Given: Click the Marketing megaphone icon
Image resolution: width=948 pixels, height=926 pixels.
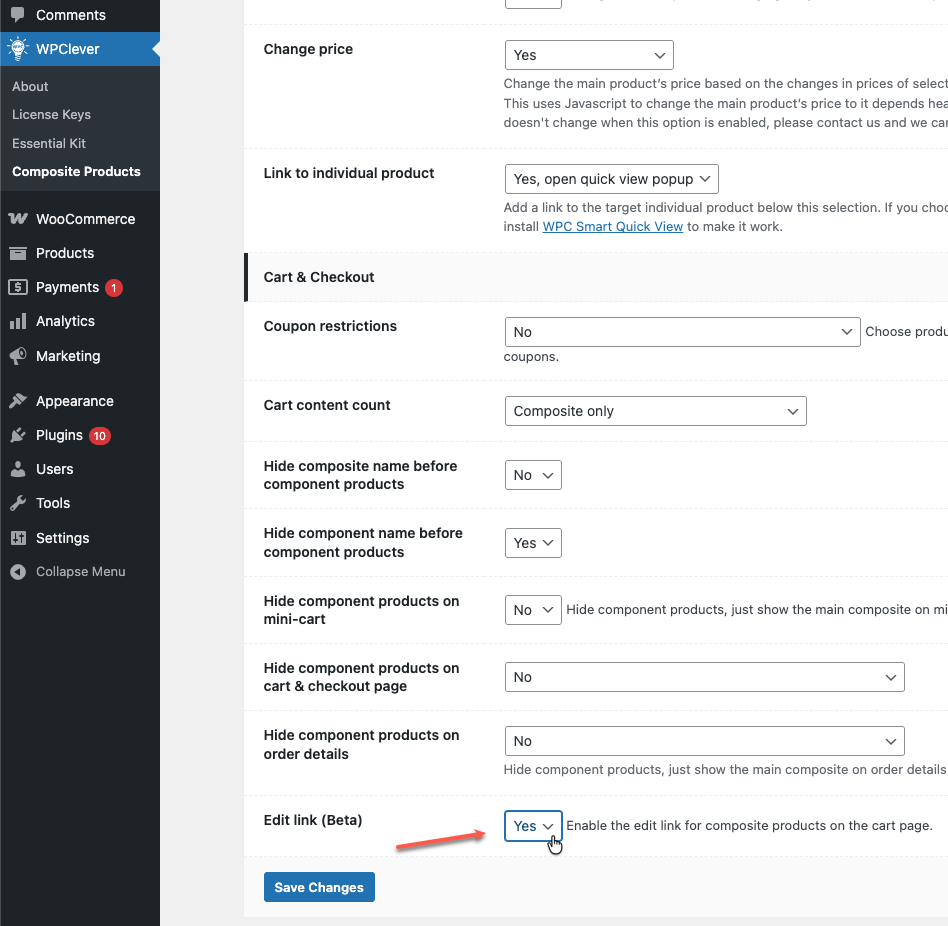Looking at the screenshot, I should 18,356.
